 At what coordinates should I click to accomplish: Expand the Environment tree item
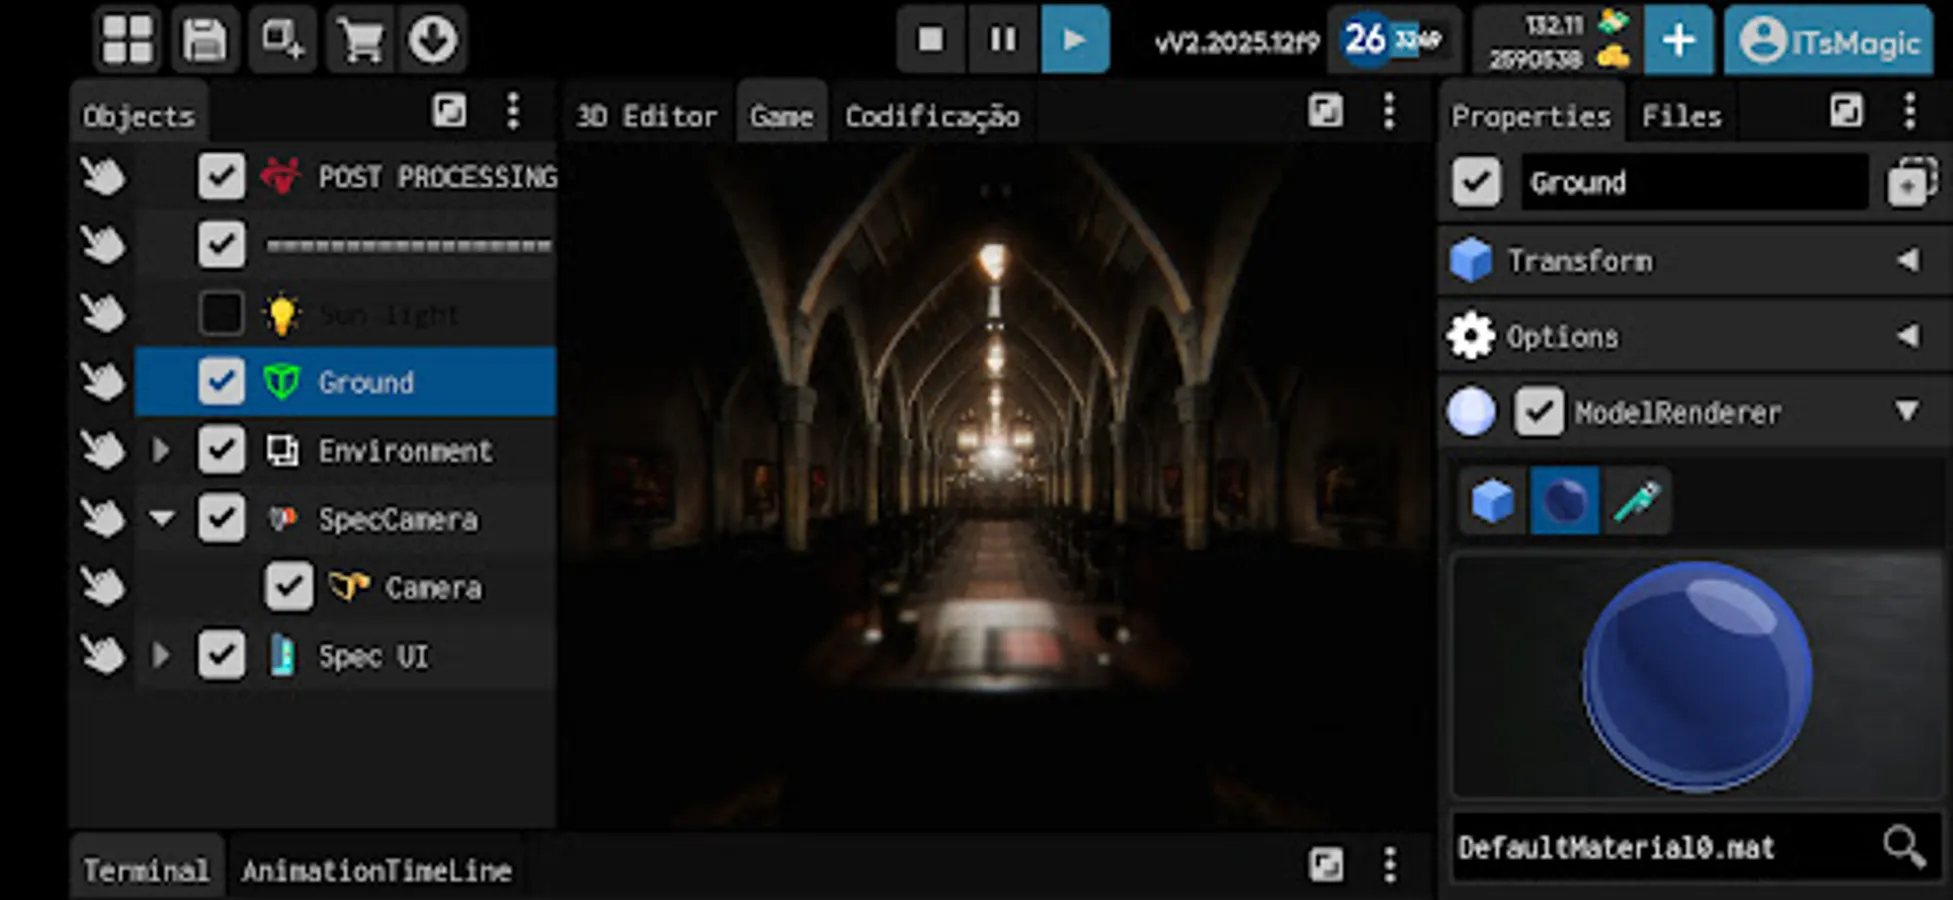pyautogui.click(x=161, y=450)
